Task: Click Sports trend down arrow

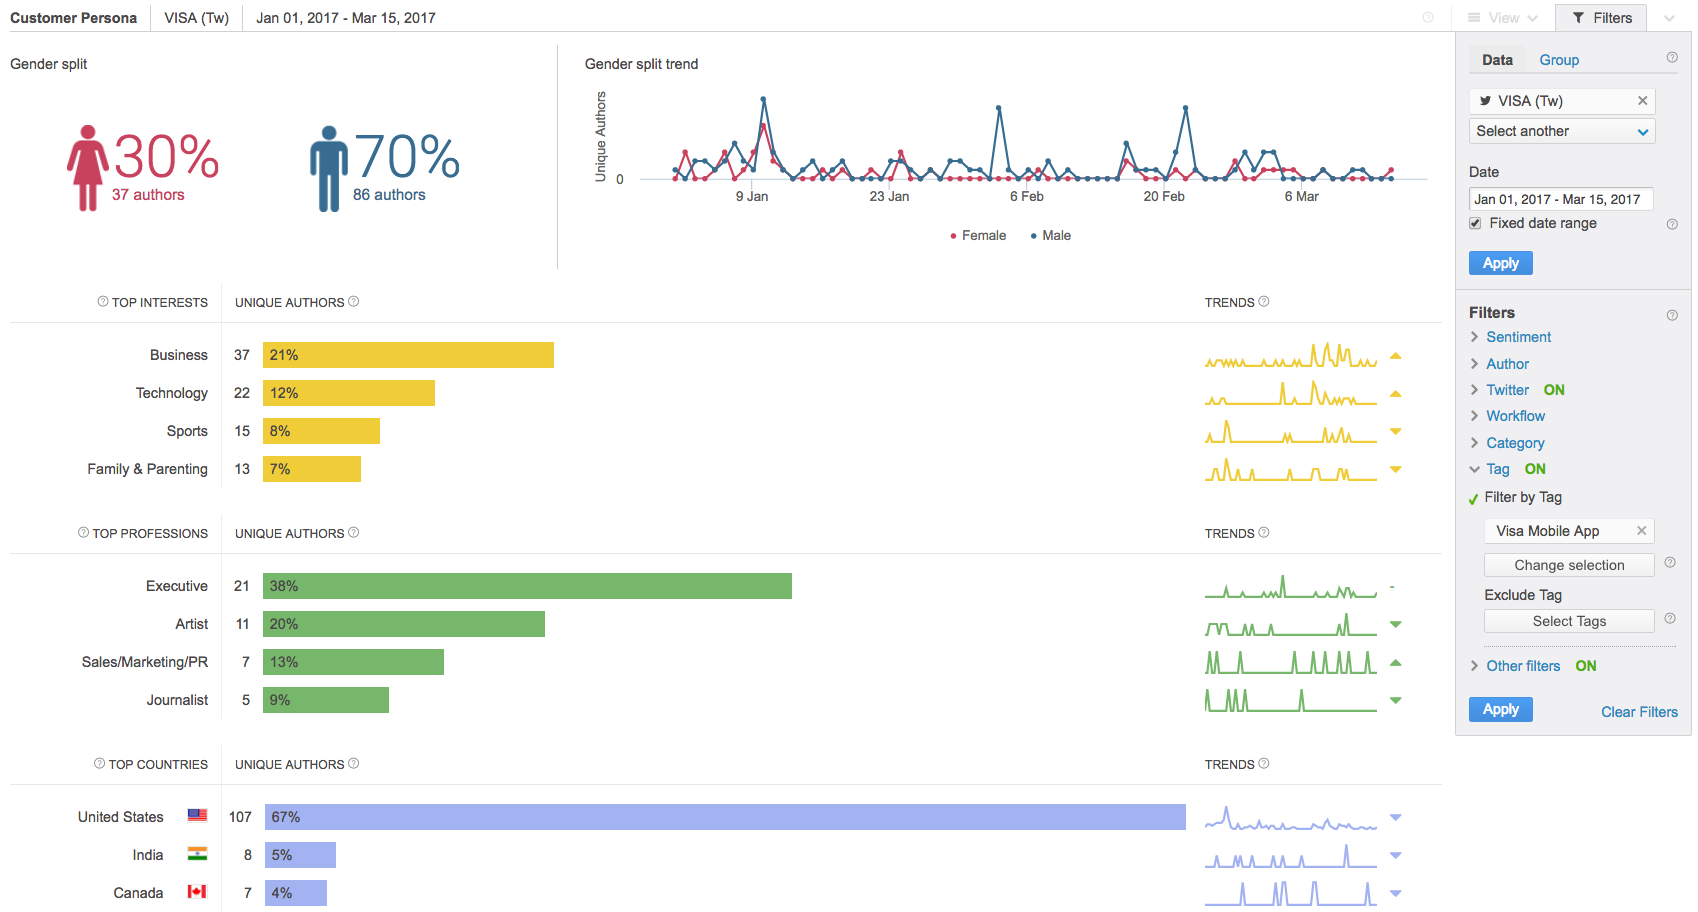Action: coord(1396,431)
